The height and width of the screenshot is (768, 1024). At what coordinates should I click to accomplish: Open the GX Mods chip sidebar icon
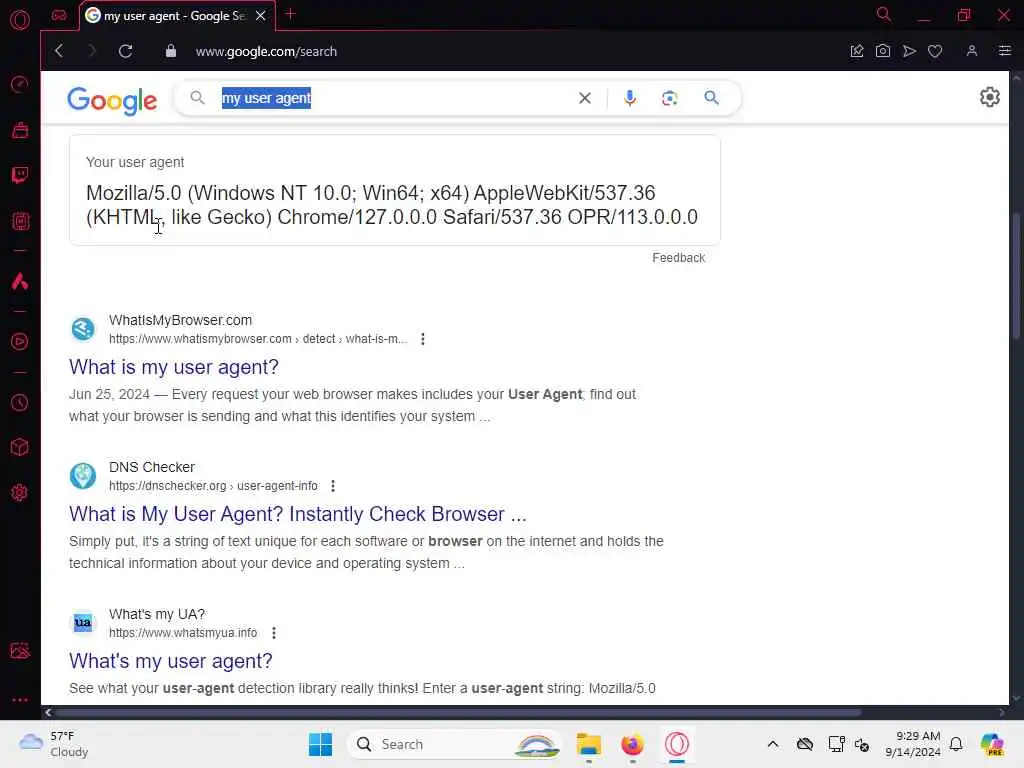(20, 221)
